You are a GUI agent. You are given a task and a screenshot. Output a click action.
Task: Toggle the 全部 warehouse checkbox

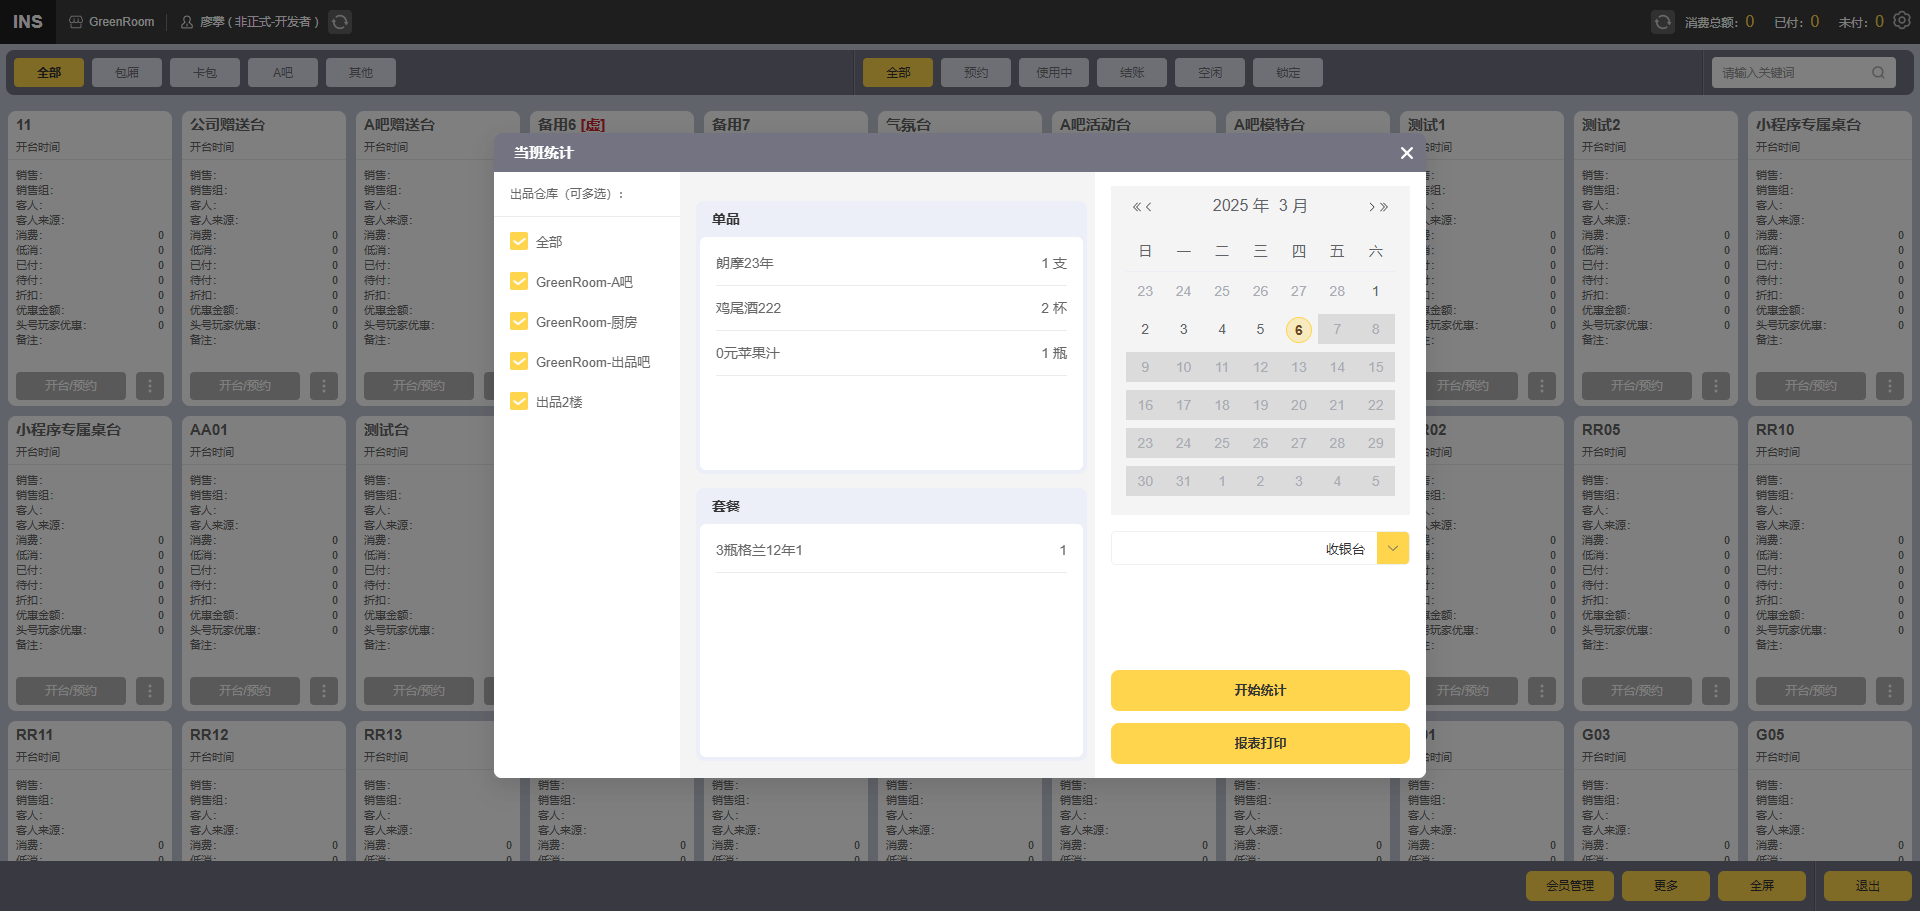pyautogui.click(x=519, y=241)
